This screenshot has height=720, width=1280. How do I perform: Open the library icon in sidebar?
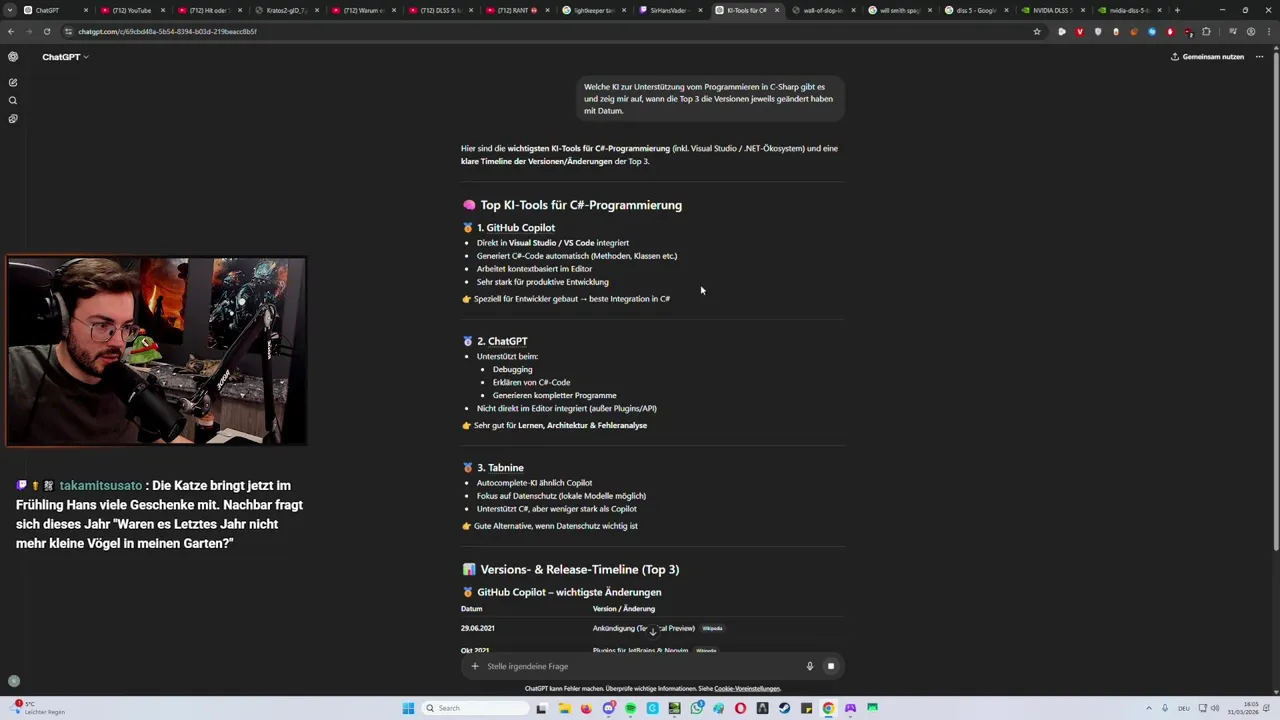click(13, 119)
